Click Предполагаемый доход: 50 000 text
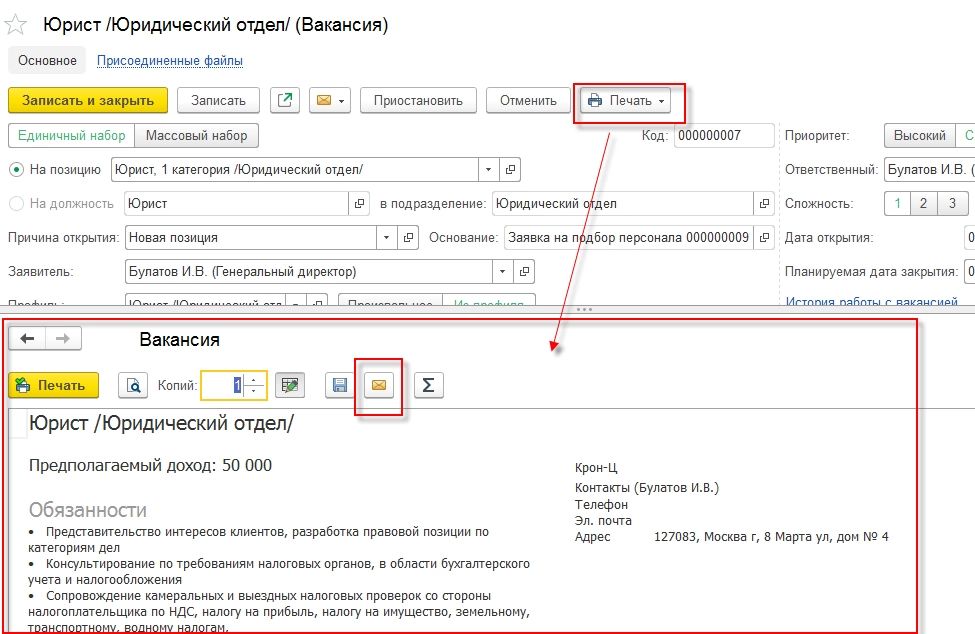 [x=150, y=466]
